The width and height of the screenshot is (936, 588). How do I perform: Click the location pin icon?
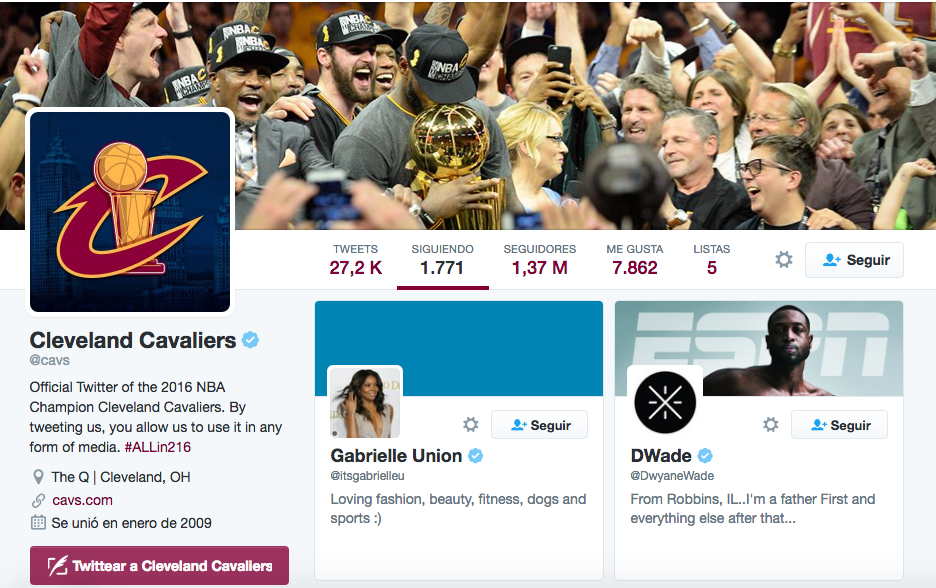coord(38,477)
